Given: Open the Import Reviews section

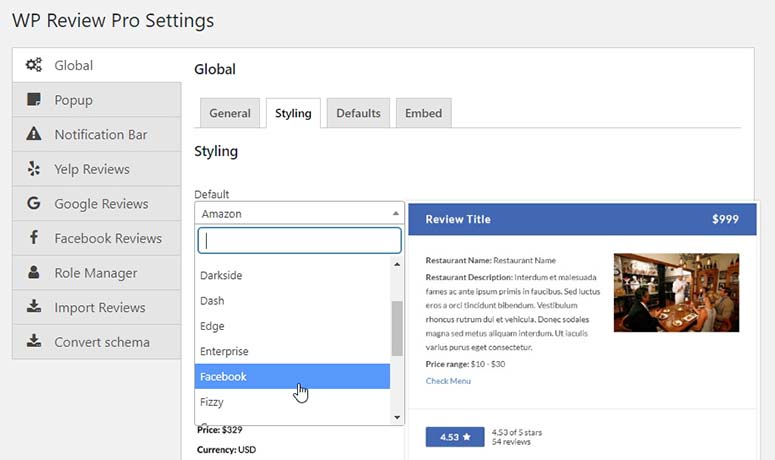Looking at the screenshot, I should coord(97,307).
